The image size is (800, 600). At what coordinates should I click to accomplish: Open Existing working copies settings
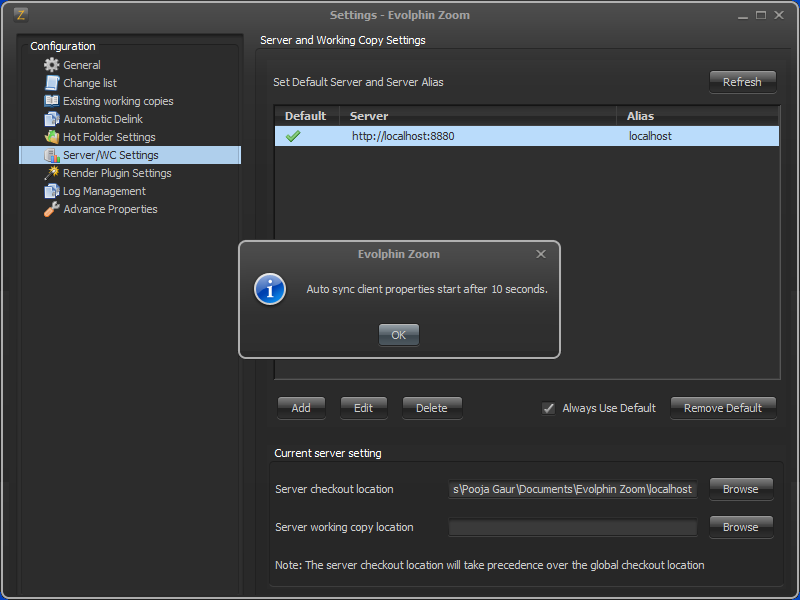pyautogui.click(x=118, y=101)
